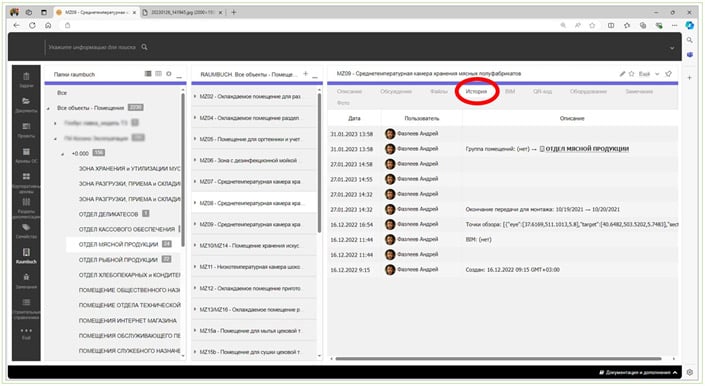Sort history by the Пользователь column header
The image size is (705, 386).
click(x=422, y=118)
